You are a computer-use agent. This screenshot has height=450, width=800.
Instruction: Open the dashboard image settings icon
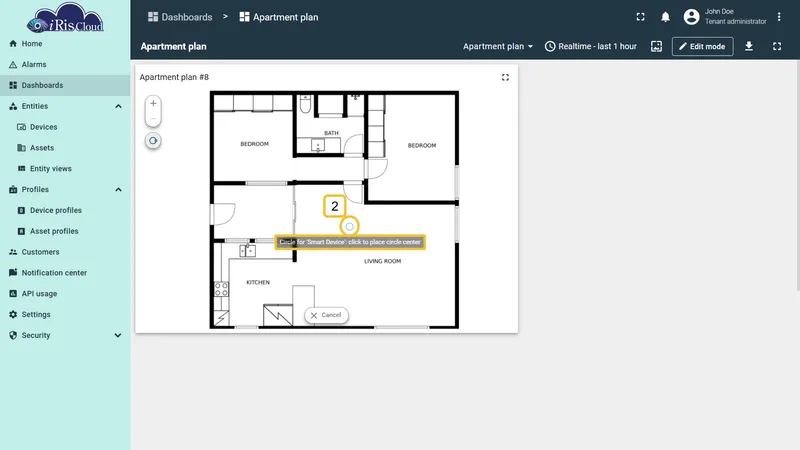657,46
